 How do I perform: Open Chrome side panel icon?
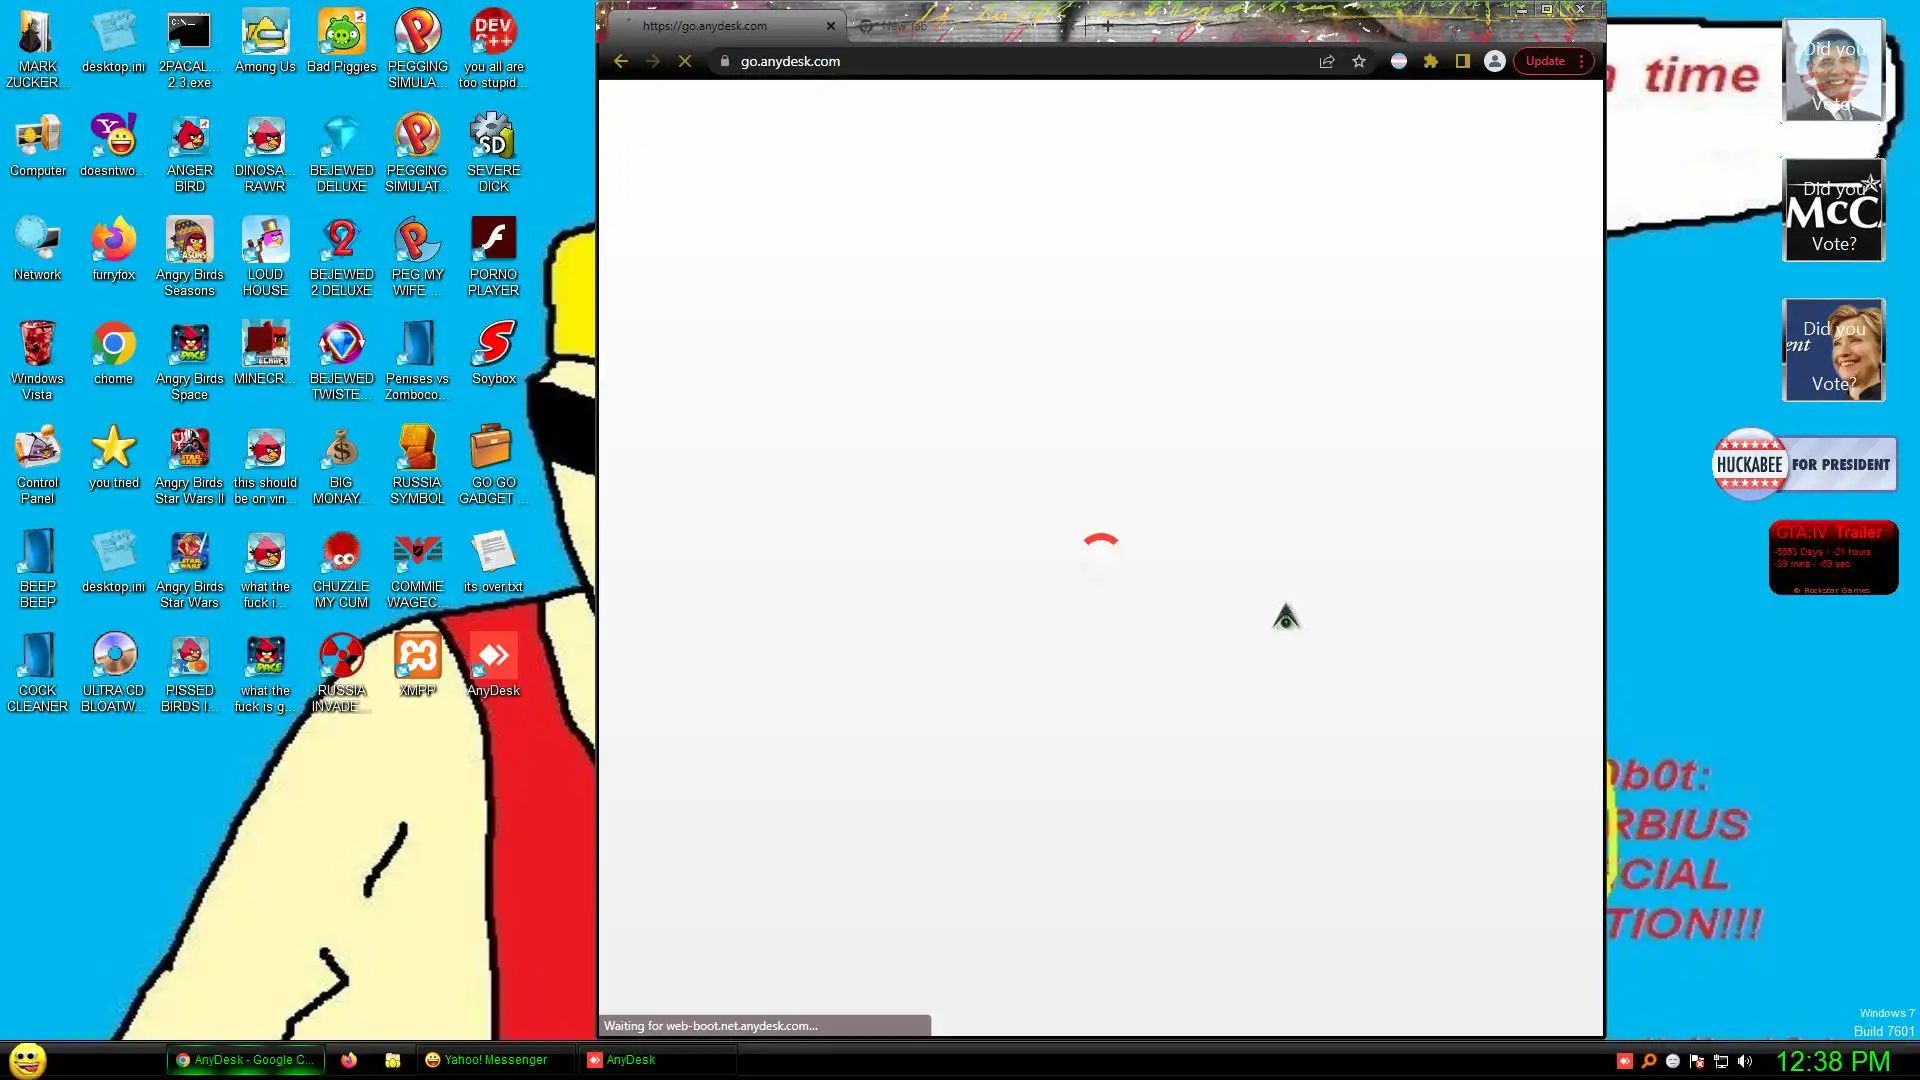pos(1462,61)
